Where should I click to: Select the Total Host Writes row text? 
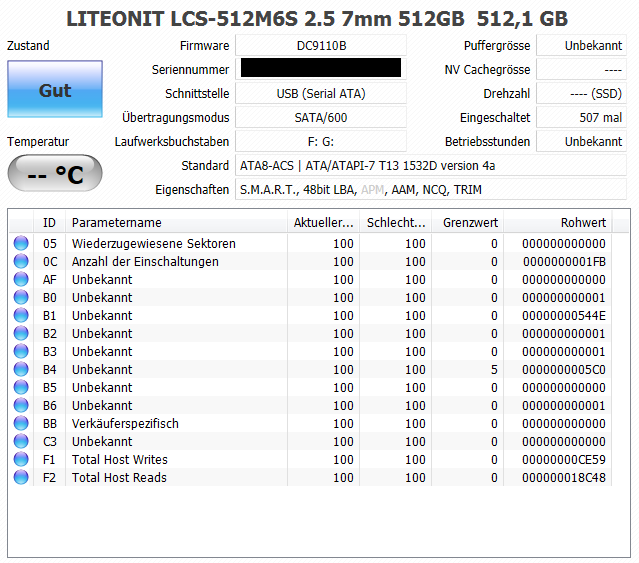pyautogui.click(x=119, y=459)
